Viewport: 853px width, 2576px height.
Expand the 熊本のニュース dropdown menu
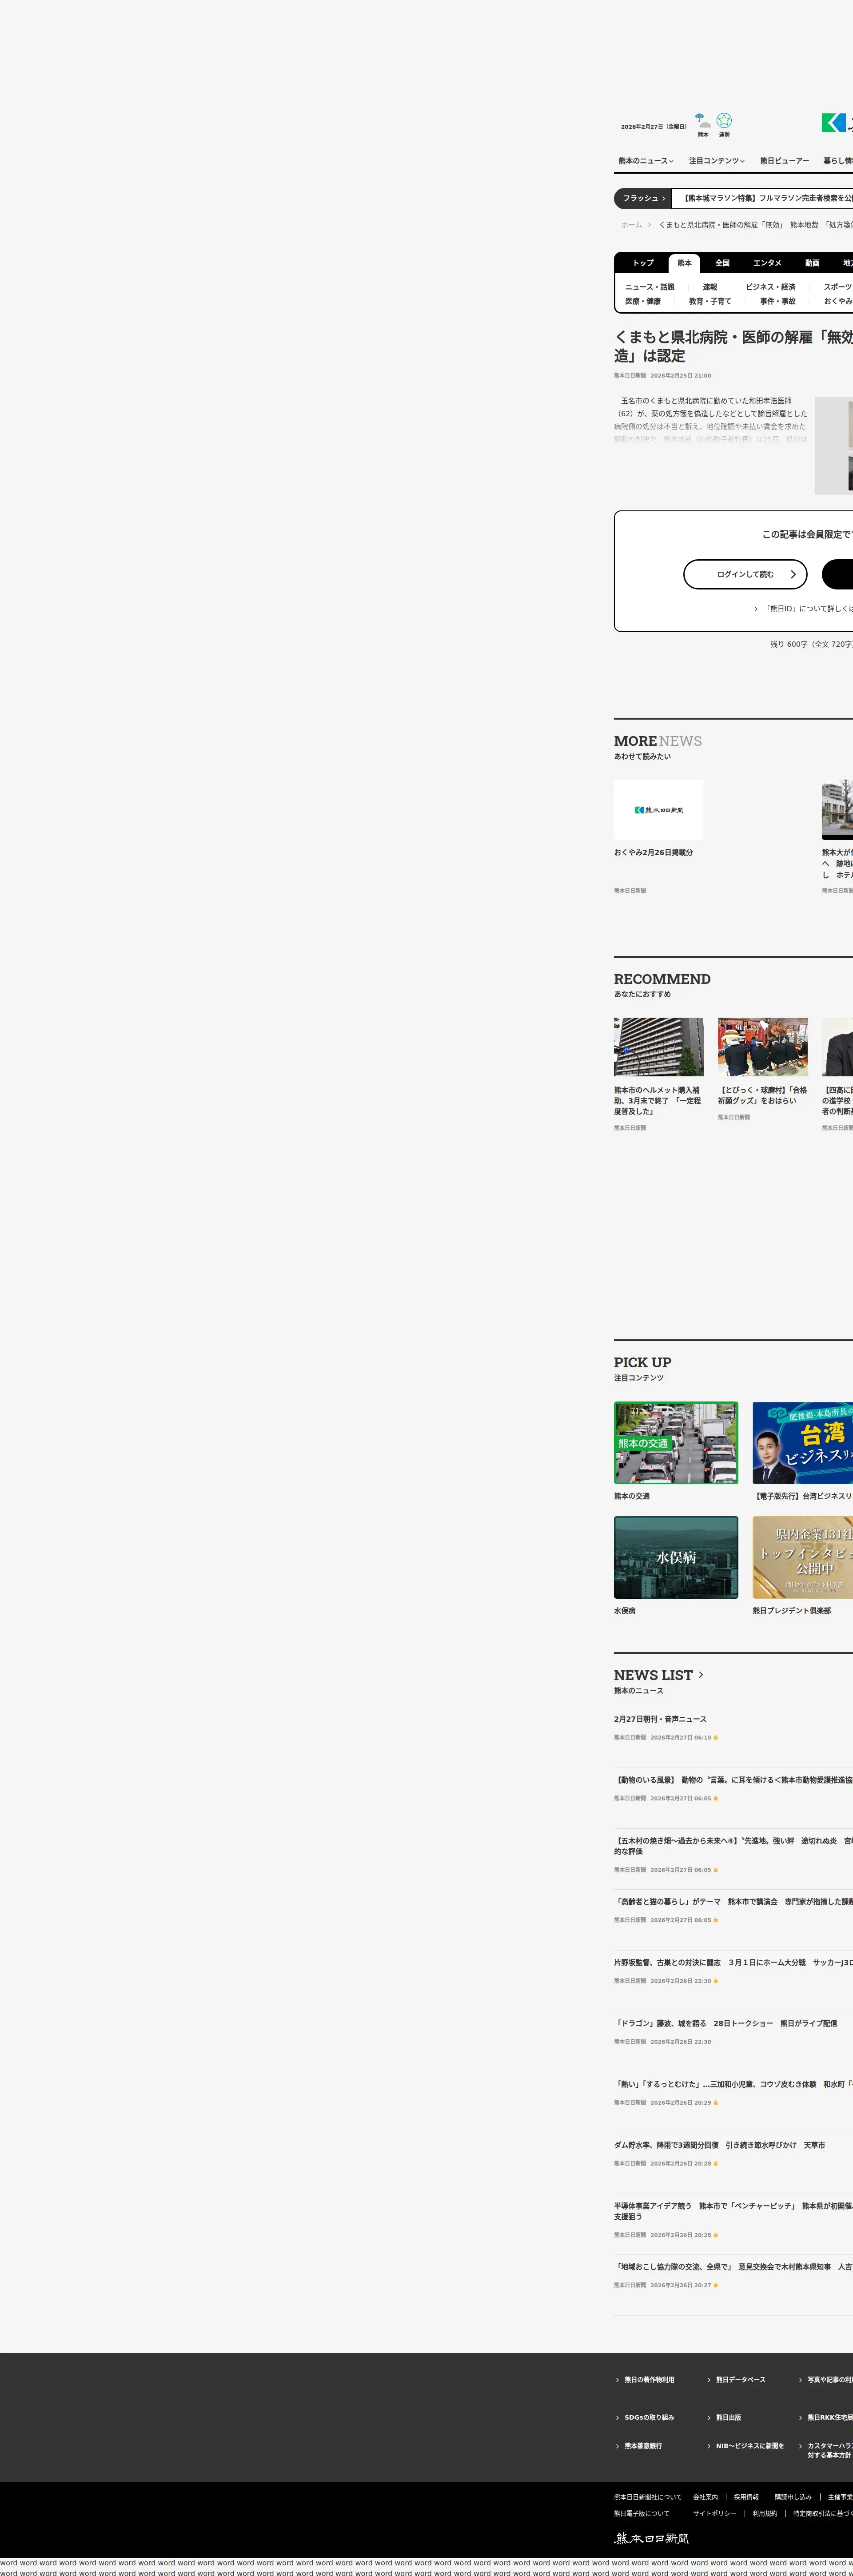click(x=645, y=161)
